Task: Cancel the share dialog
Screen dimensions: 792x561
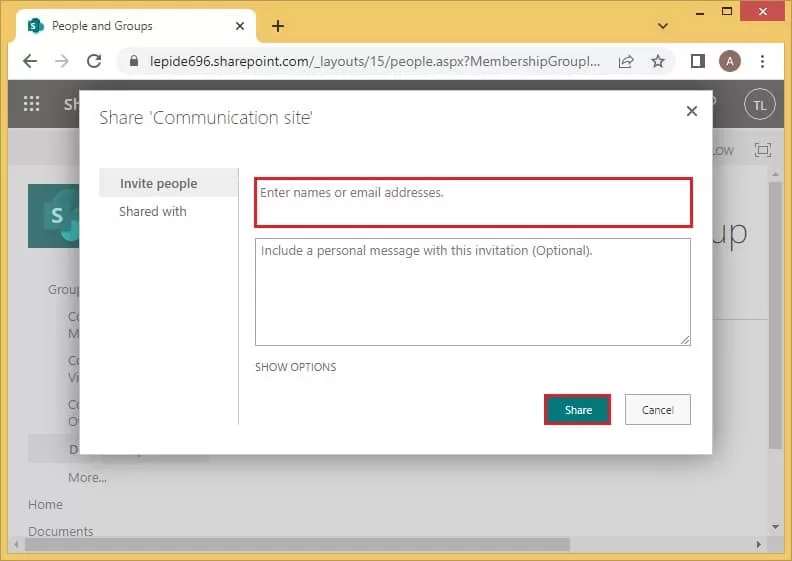Action: pyautogui.click(x=657, y=409)
